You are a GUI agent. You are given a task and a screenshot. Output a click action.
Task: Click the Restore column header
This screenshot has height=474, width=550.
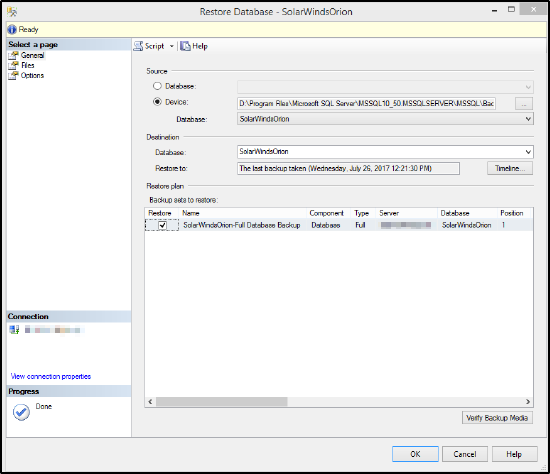click(162, 213)
